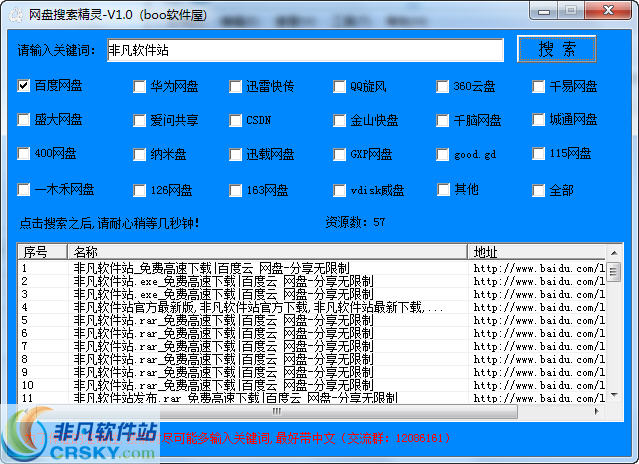
Task: Enable the 华为网盘 checkbox
Action: pos(139,86)
